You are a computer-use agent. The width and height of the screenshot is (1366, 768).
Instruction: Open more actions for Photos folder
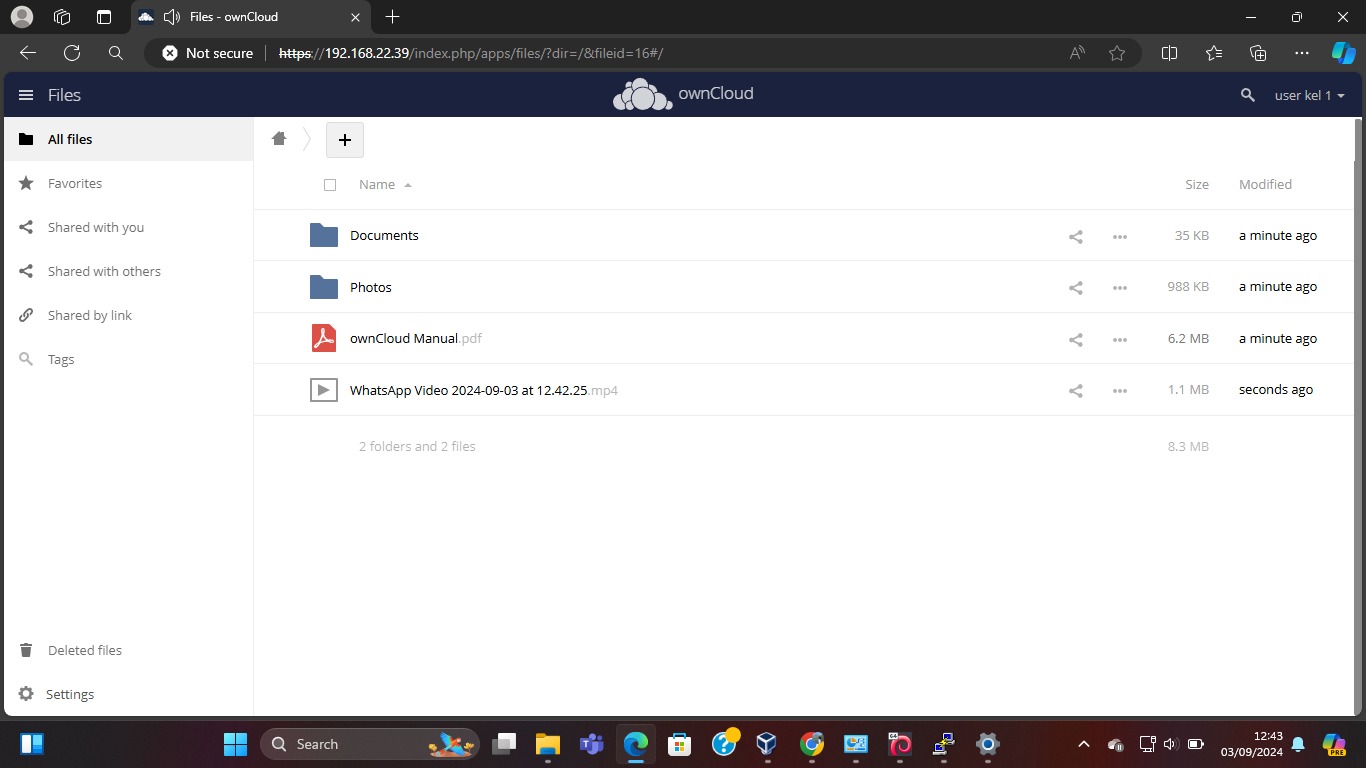coord(1120,287)
